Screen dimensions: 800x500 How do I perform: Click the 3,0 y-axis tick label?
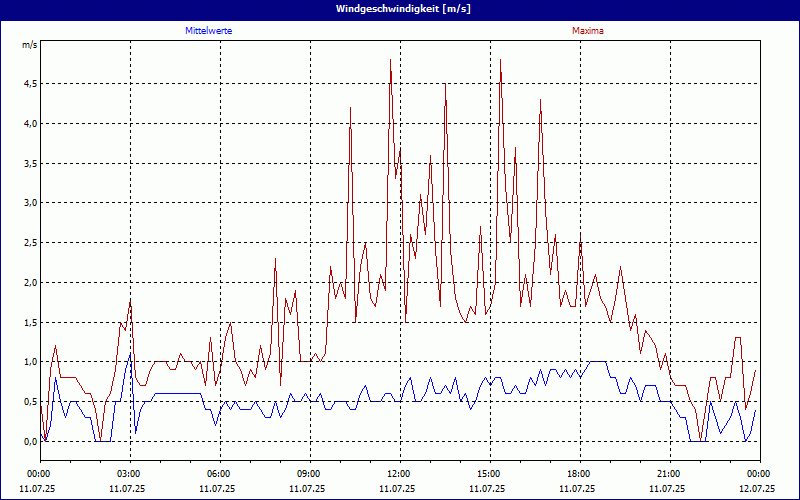(x=29, y=203)
